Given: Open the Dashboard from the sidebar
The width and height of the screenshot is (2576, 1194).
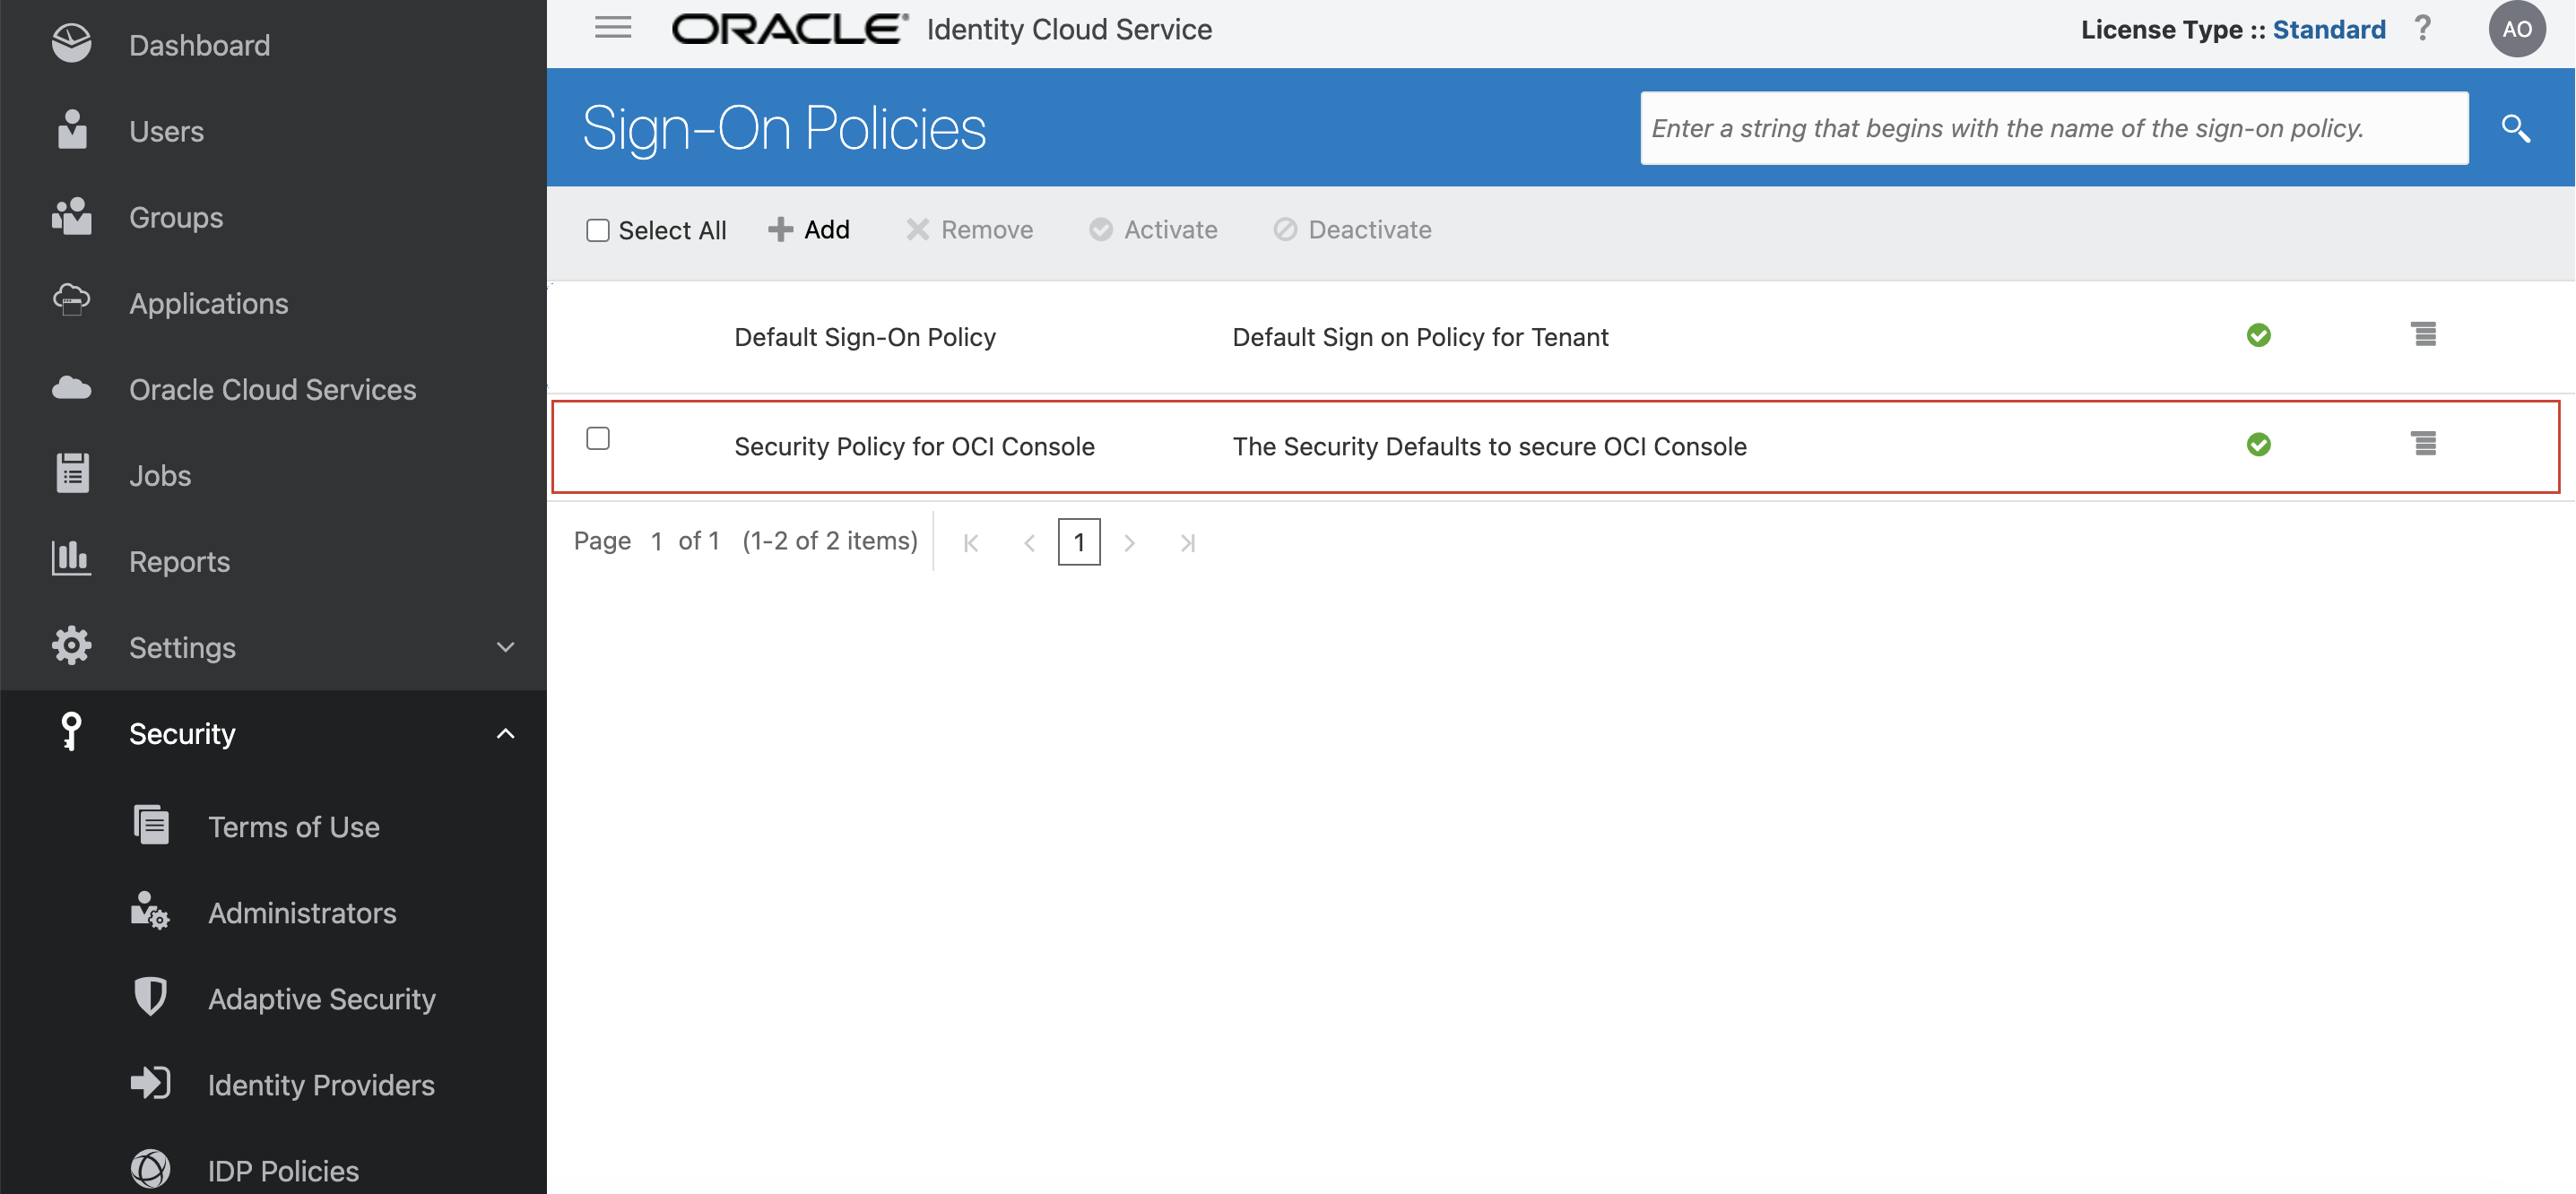Looking at the screenshot, I should (72, 42).
